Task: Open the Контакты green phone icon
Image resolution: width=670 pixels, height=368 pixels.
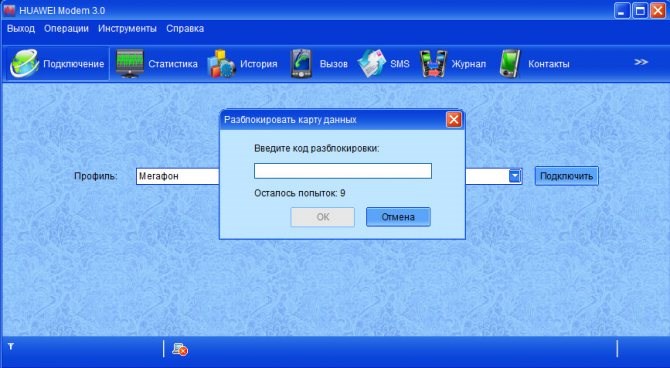Action: tap(510, 64)
